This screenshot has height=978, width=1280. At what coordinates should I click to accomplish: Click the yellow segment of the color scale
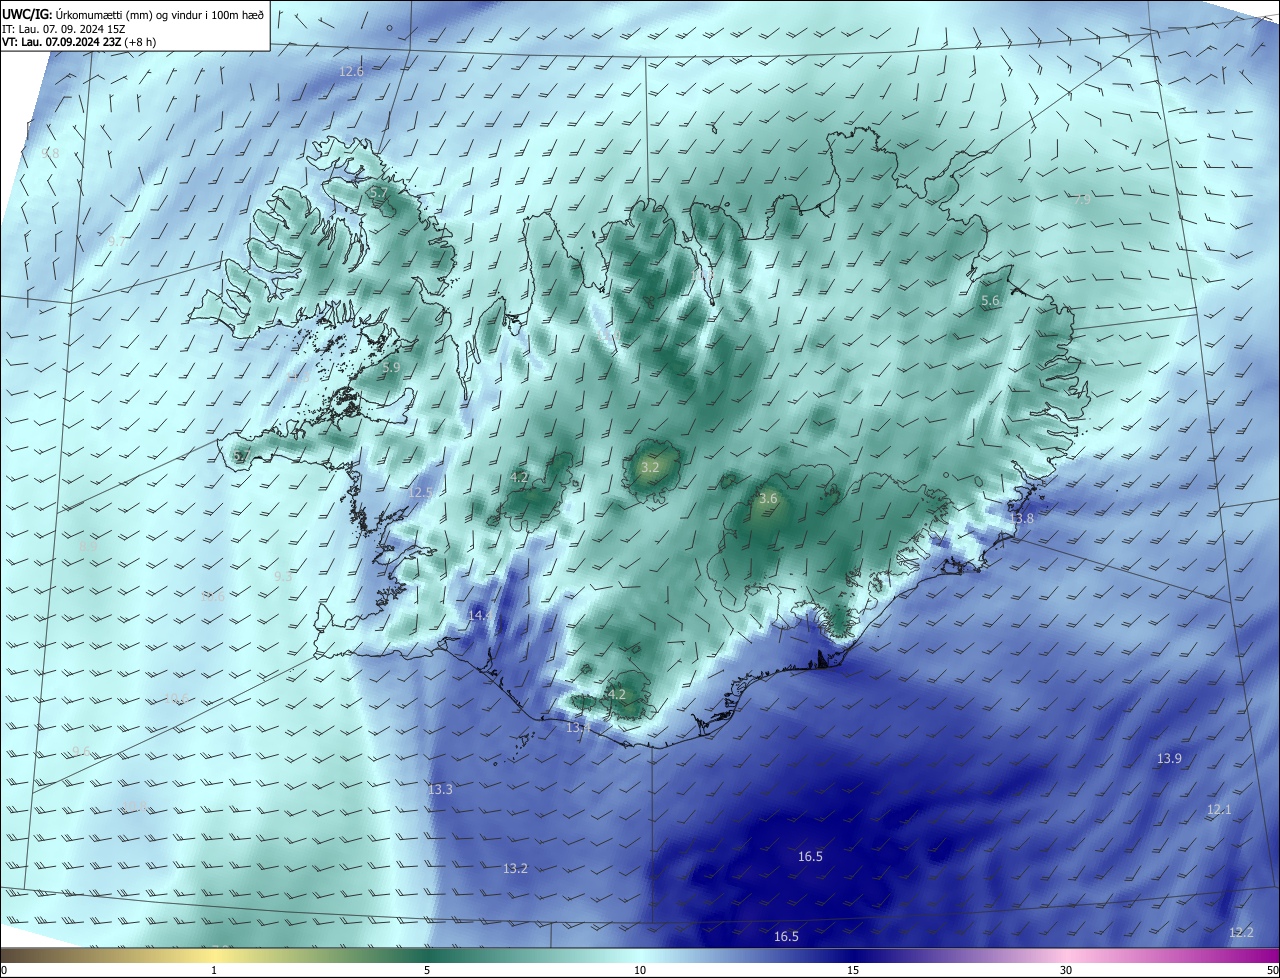click(213, 955)
